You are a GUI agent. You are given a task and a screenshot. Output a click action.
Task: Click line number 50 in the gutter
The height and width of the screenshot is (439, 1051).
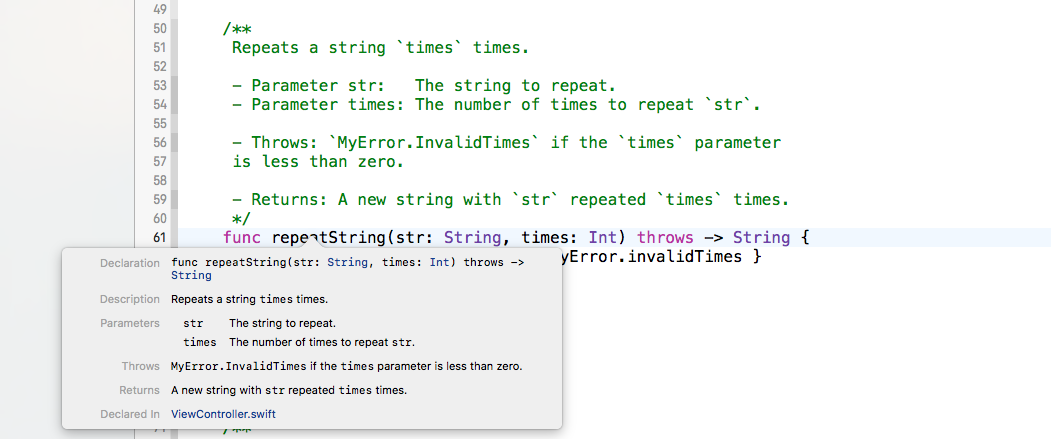[159, 29]
